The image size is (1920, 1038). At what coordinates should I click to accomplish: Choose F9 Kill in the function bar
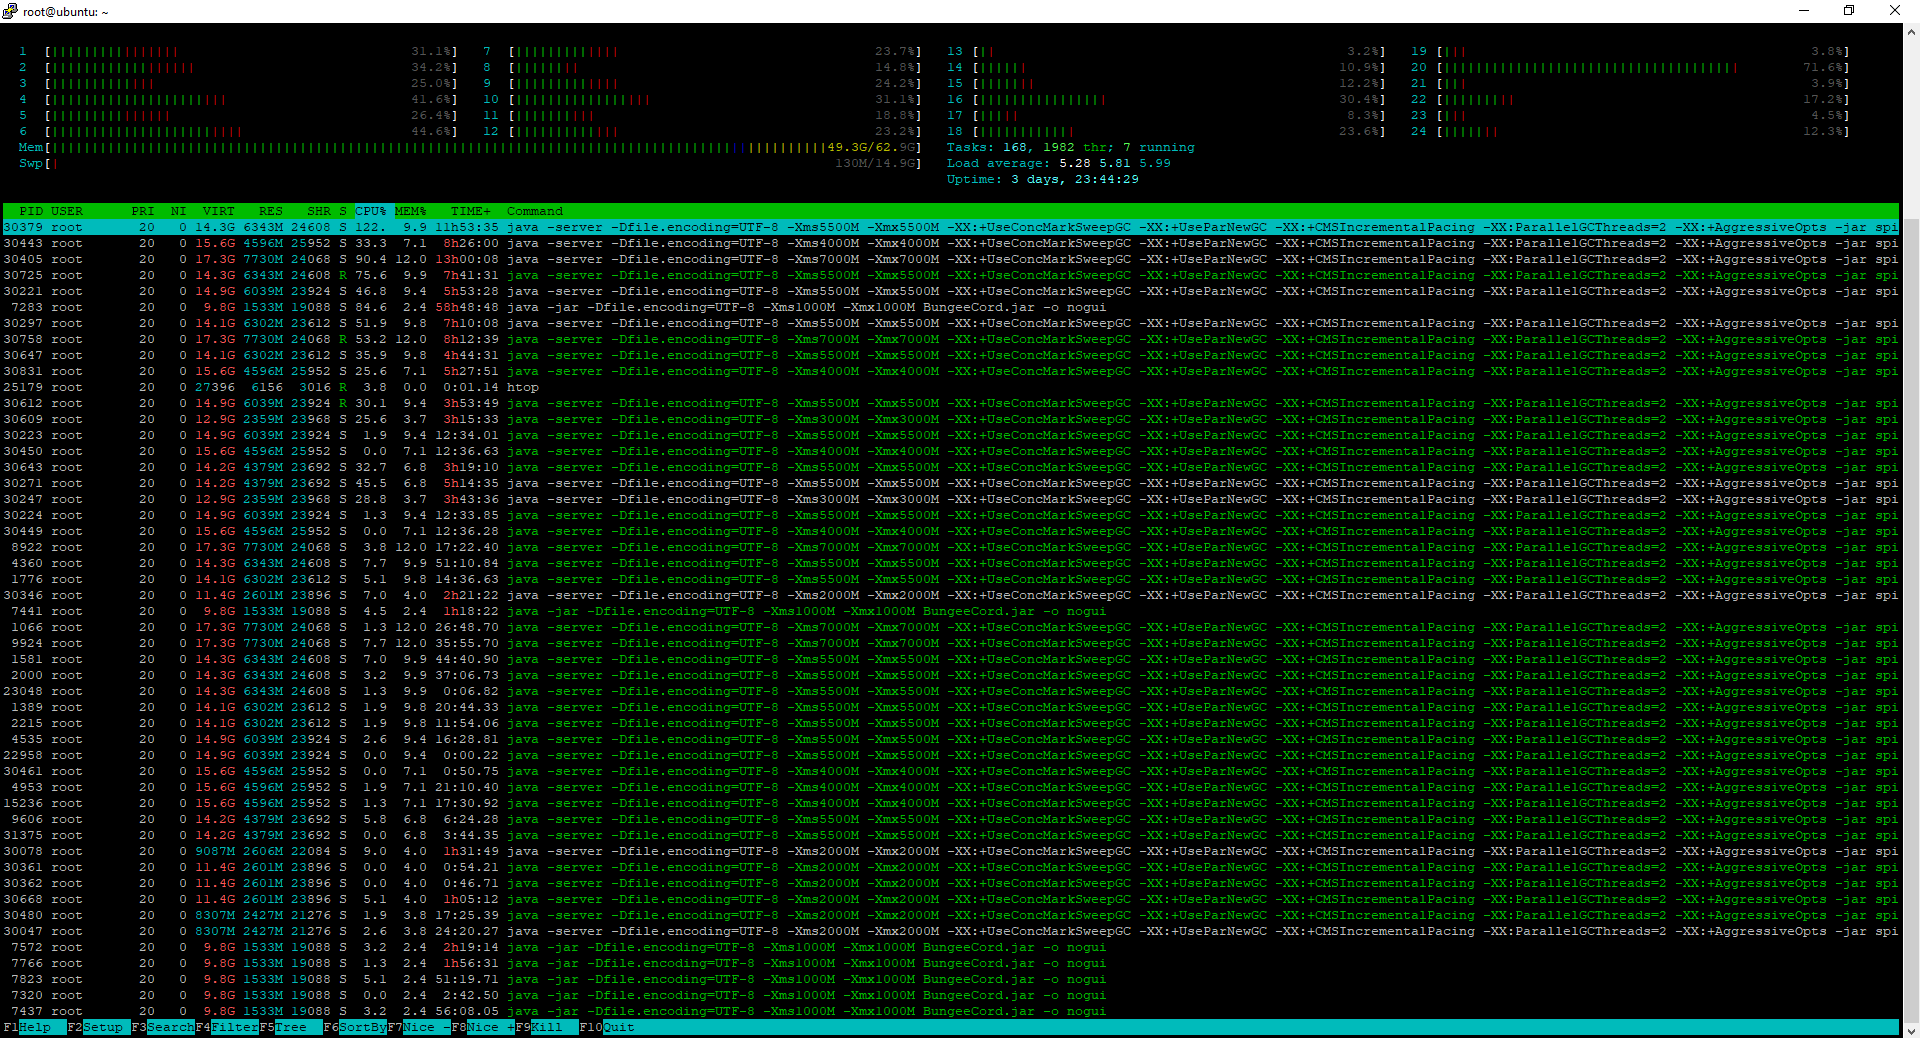[x=547, y=1027]
